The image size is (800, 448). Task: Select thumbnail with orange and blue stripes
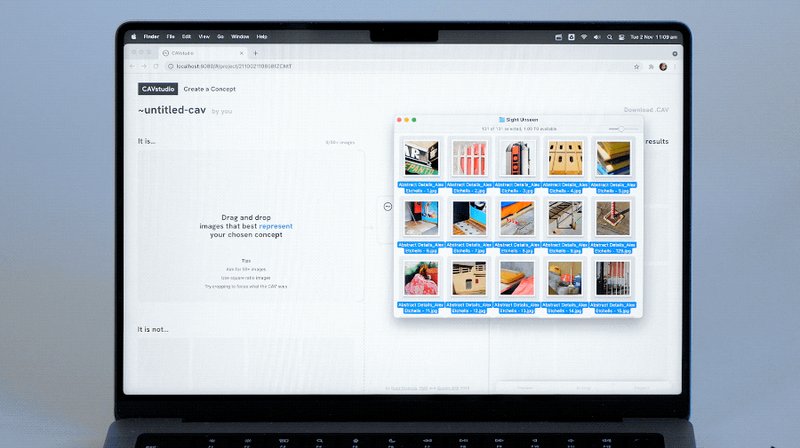click(517, 218)
